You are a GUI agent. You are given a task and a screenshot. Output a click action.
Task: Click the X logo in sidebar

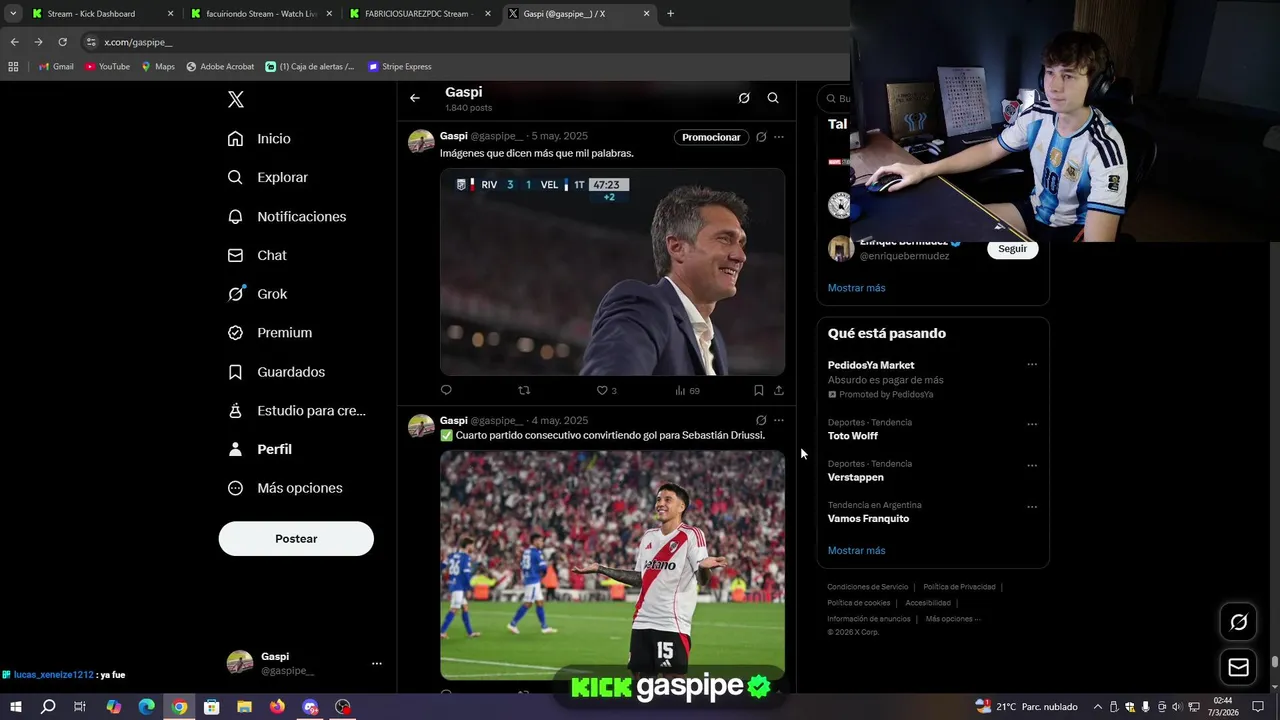point(235,99)
